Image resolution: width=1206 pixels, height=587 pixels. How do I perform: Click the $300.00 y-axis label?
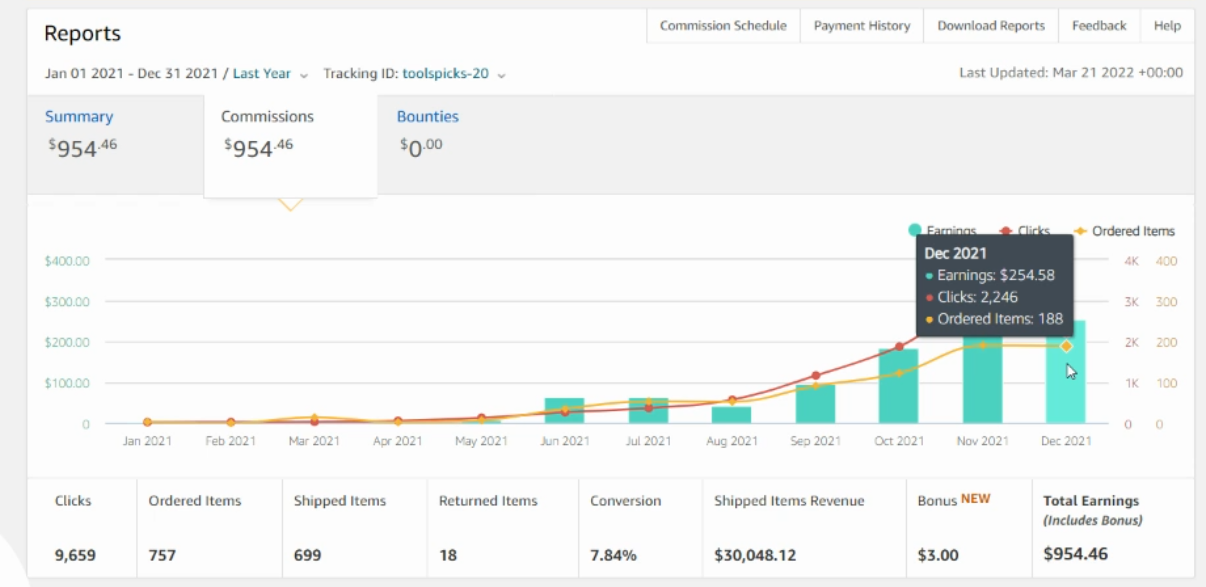(x=68, y=302)
